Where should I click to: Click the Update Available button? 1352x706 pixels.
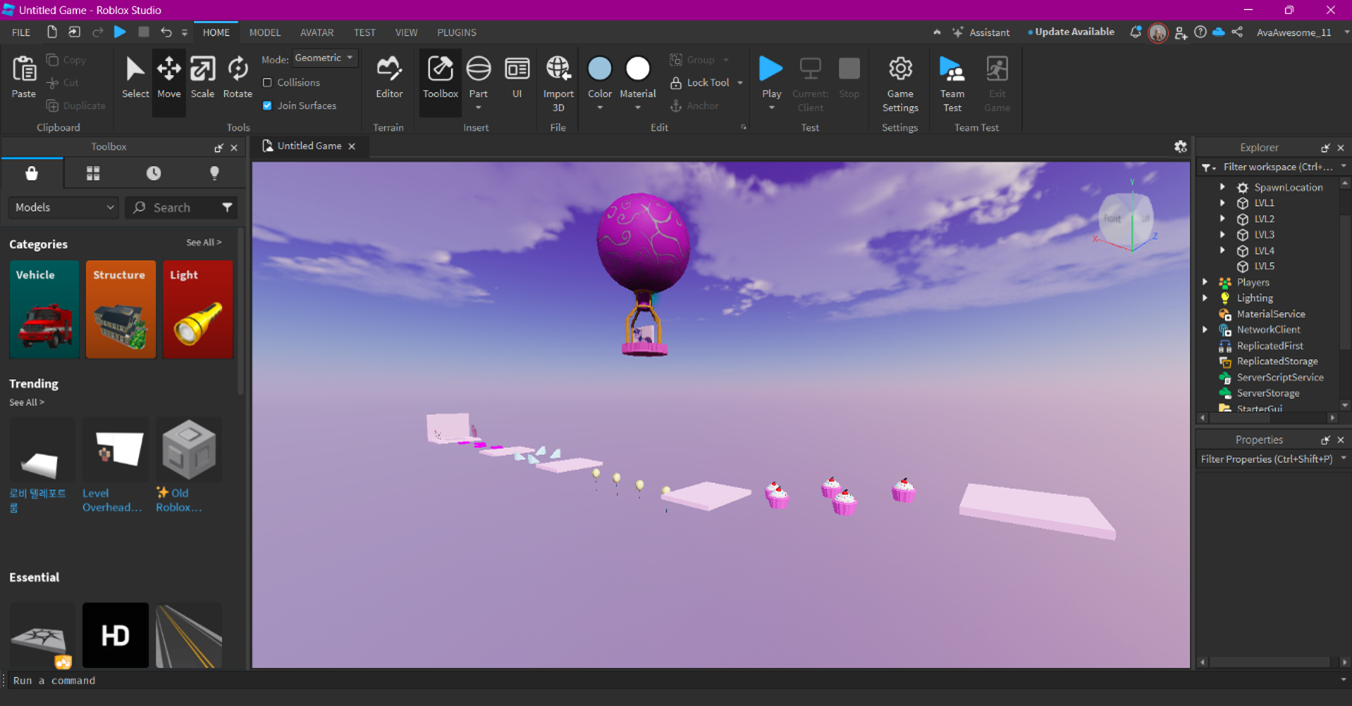(1070, 31)
